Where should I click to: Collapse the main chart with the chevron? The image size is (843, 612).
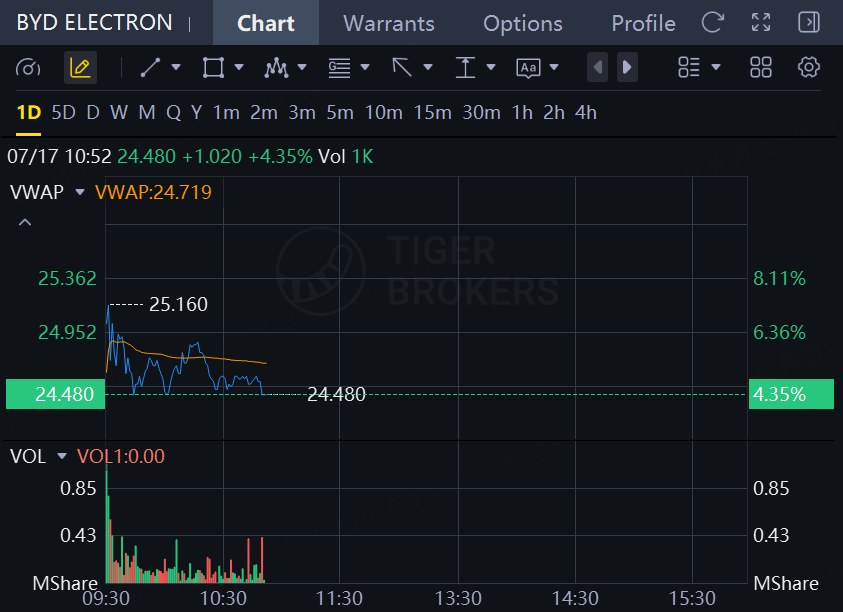click(25, 222)
